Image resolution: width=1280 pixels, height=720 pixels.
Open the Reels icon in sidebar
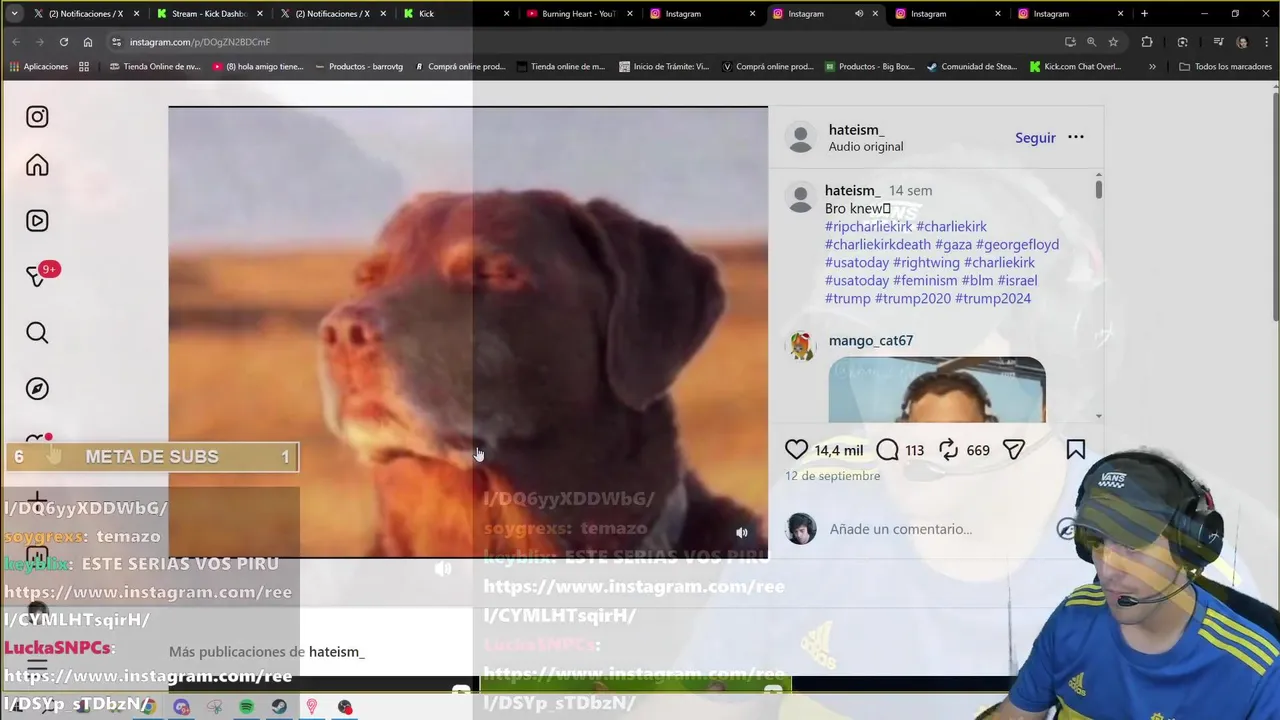(37, 221)
